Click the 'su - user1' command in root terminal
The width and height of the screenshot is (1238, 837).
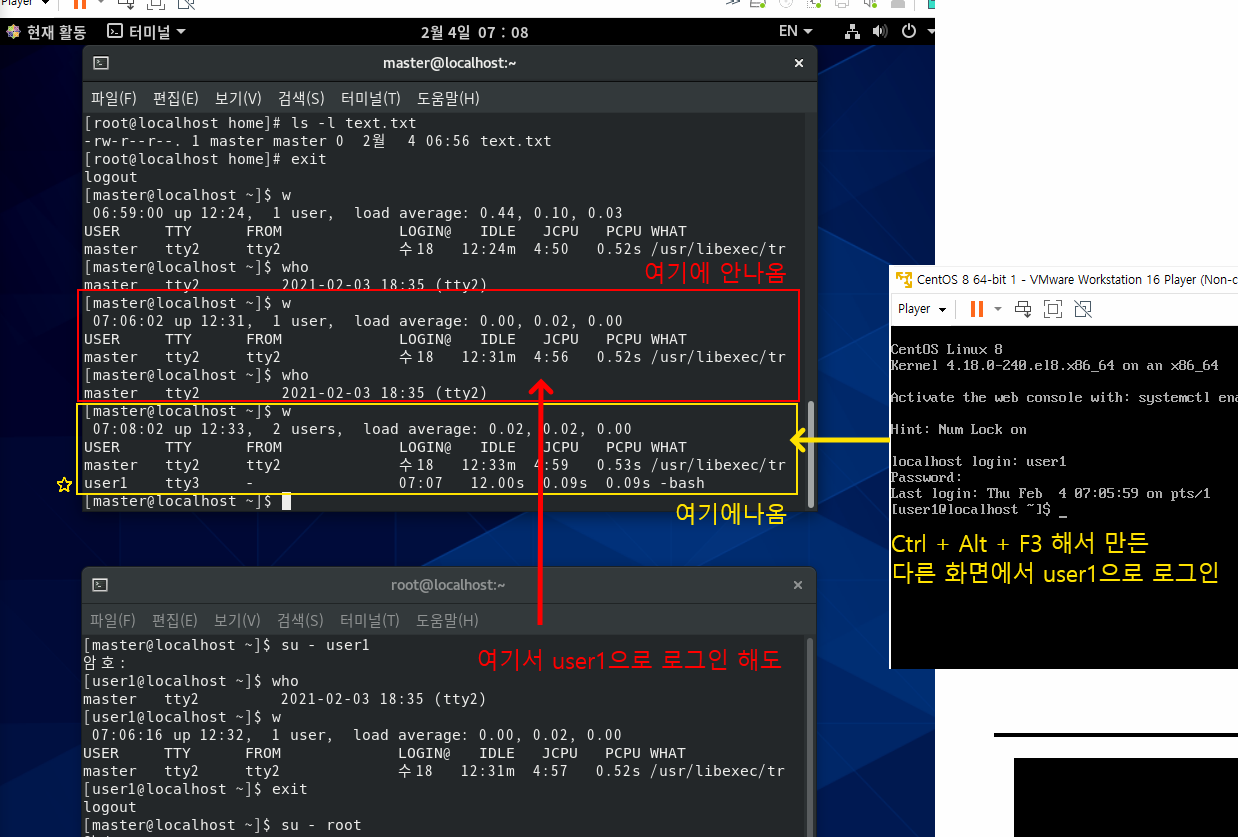coord(325,645)
